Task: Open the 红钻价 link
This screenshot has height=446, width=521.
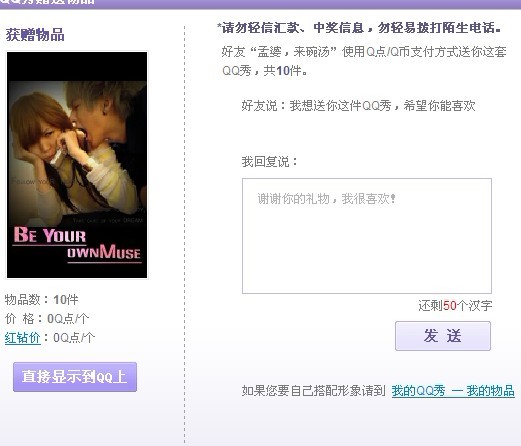Action: click(23, 338)
